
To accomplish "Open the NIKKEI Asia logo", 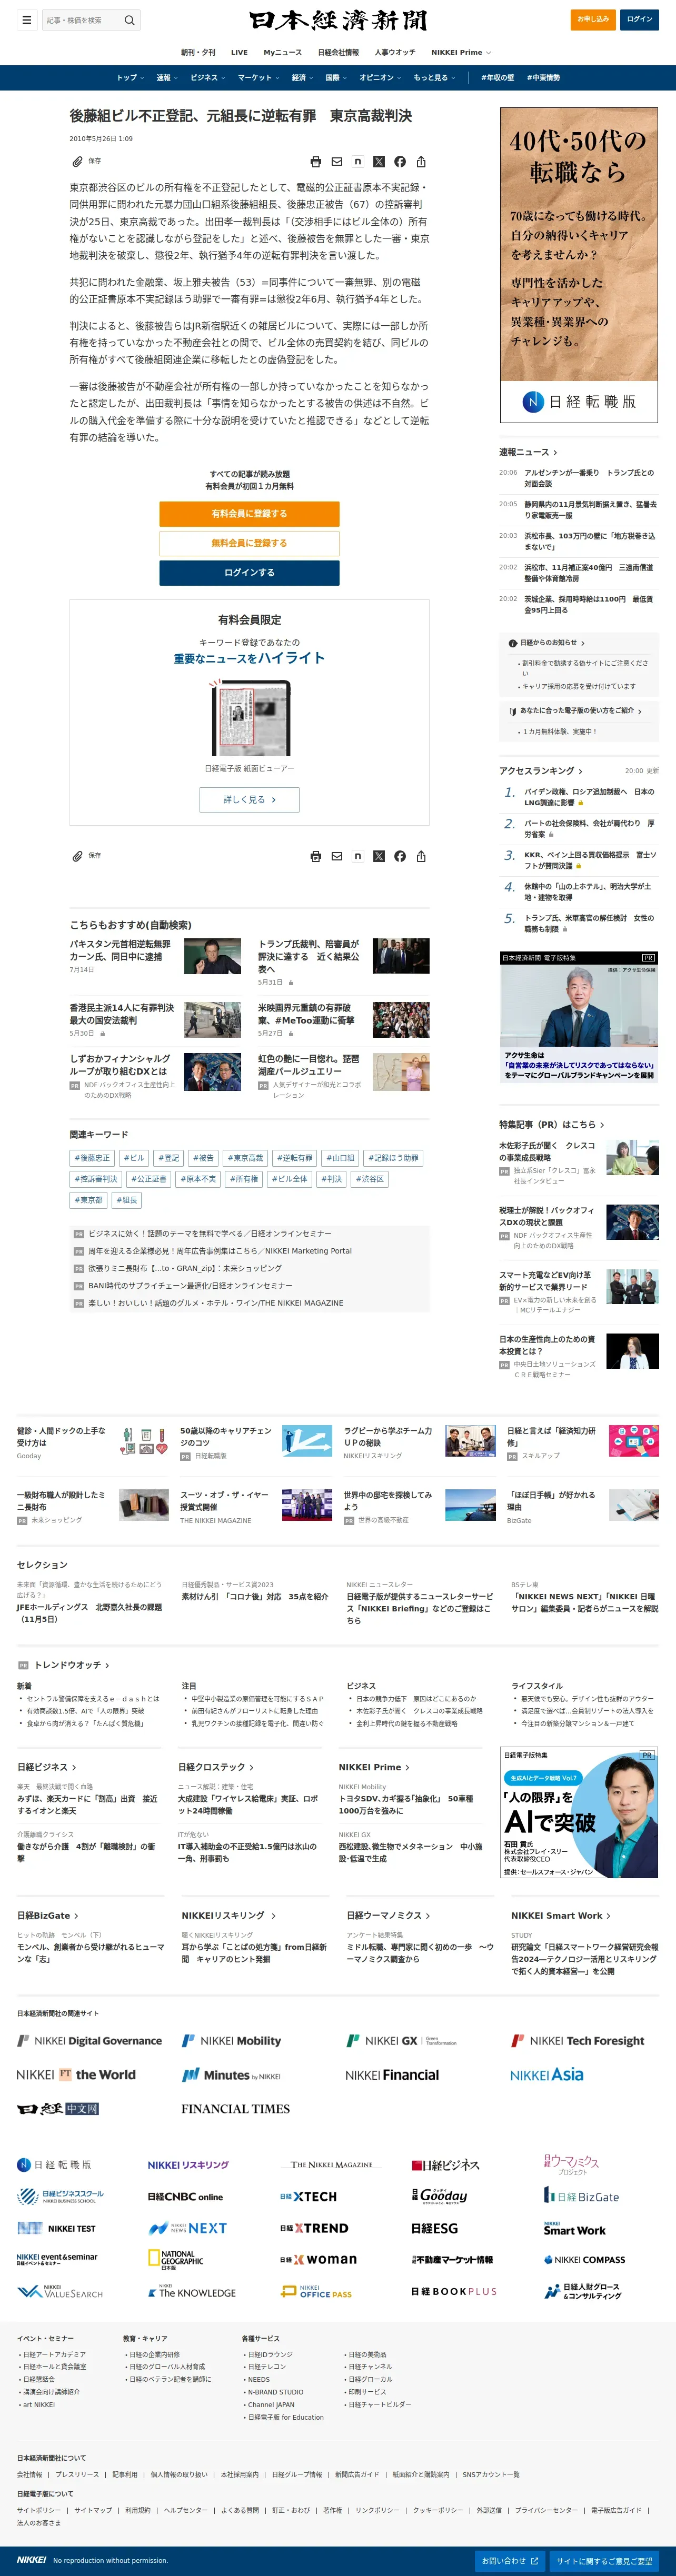I will pos(547,2075).
